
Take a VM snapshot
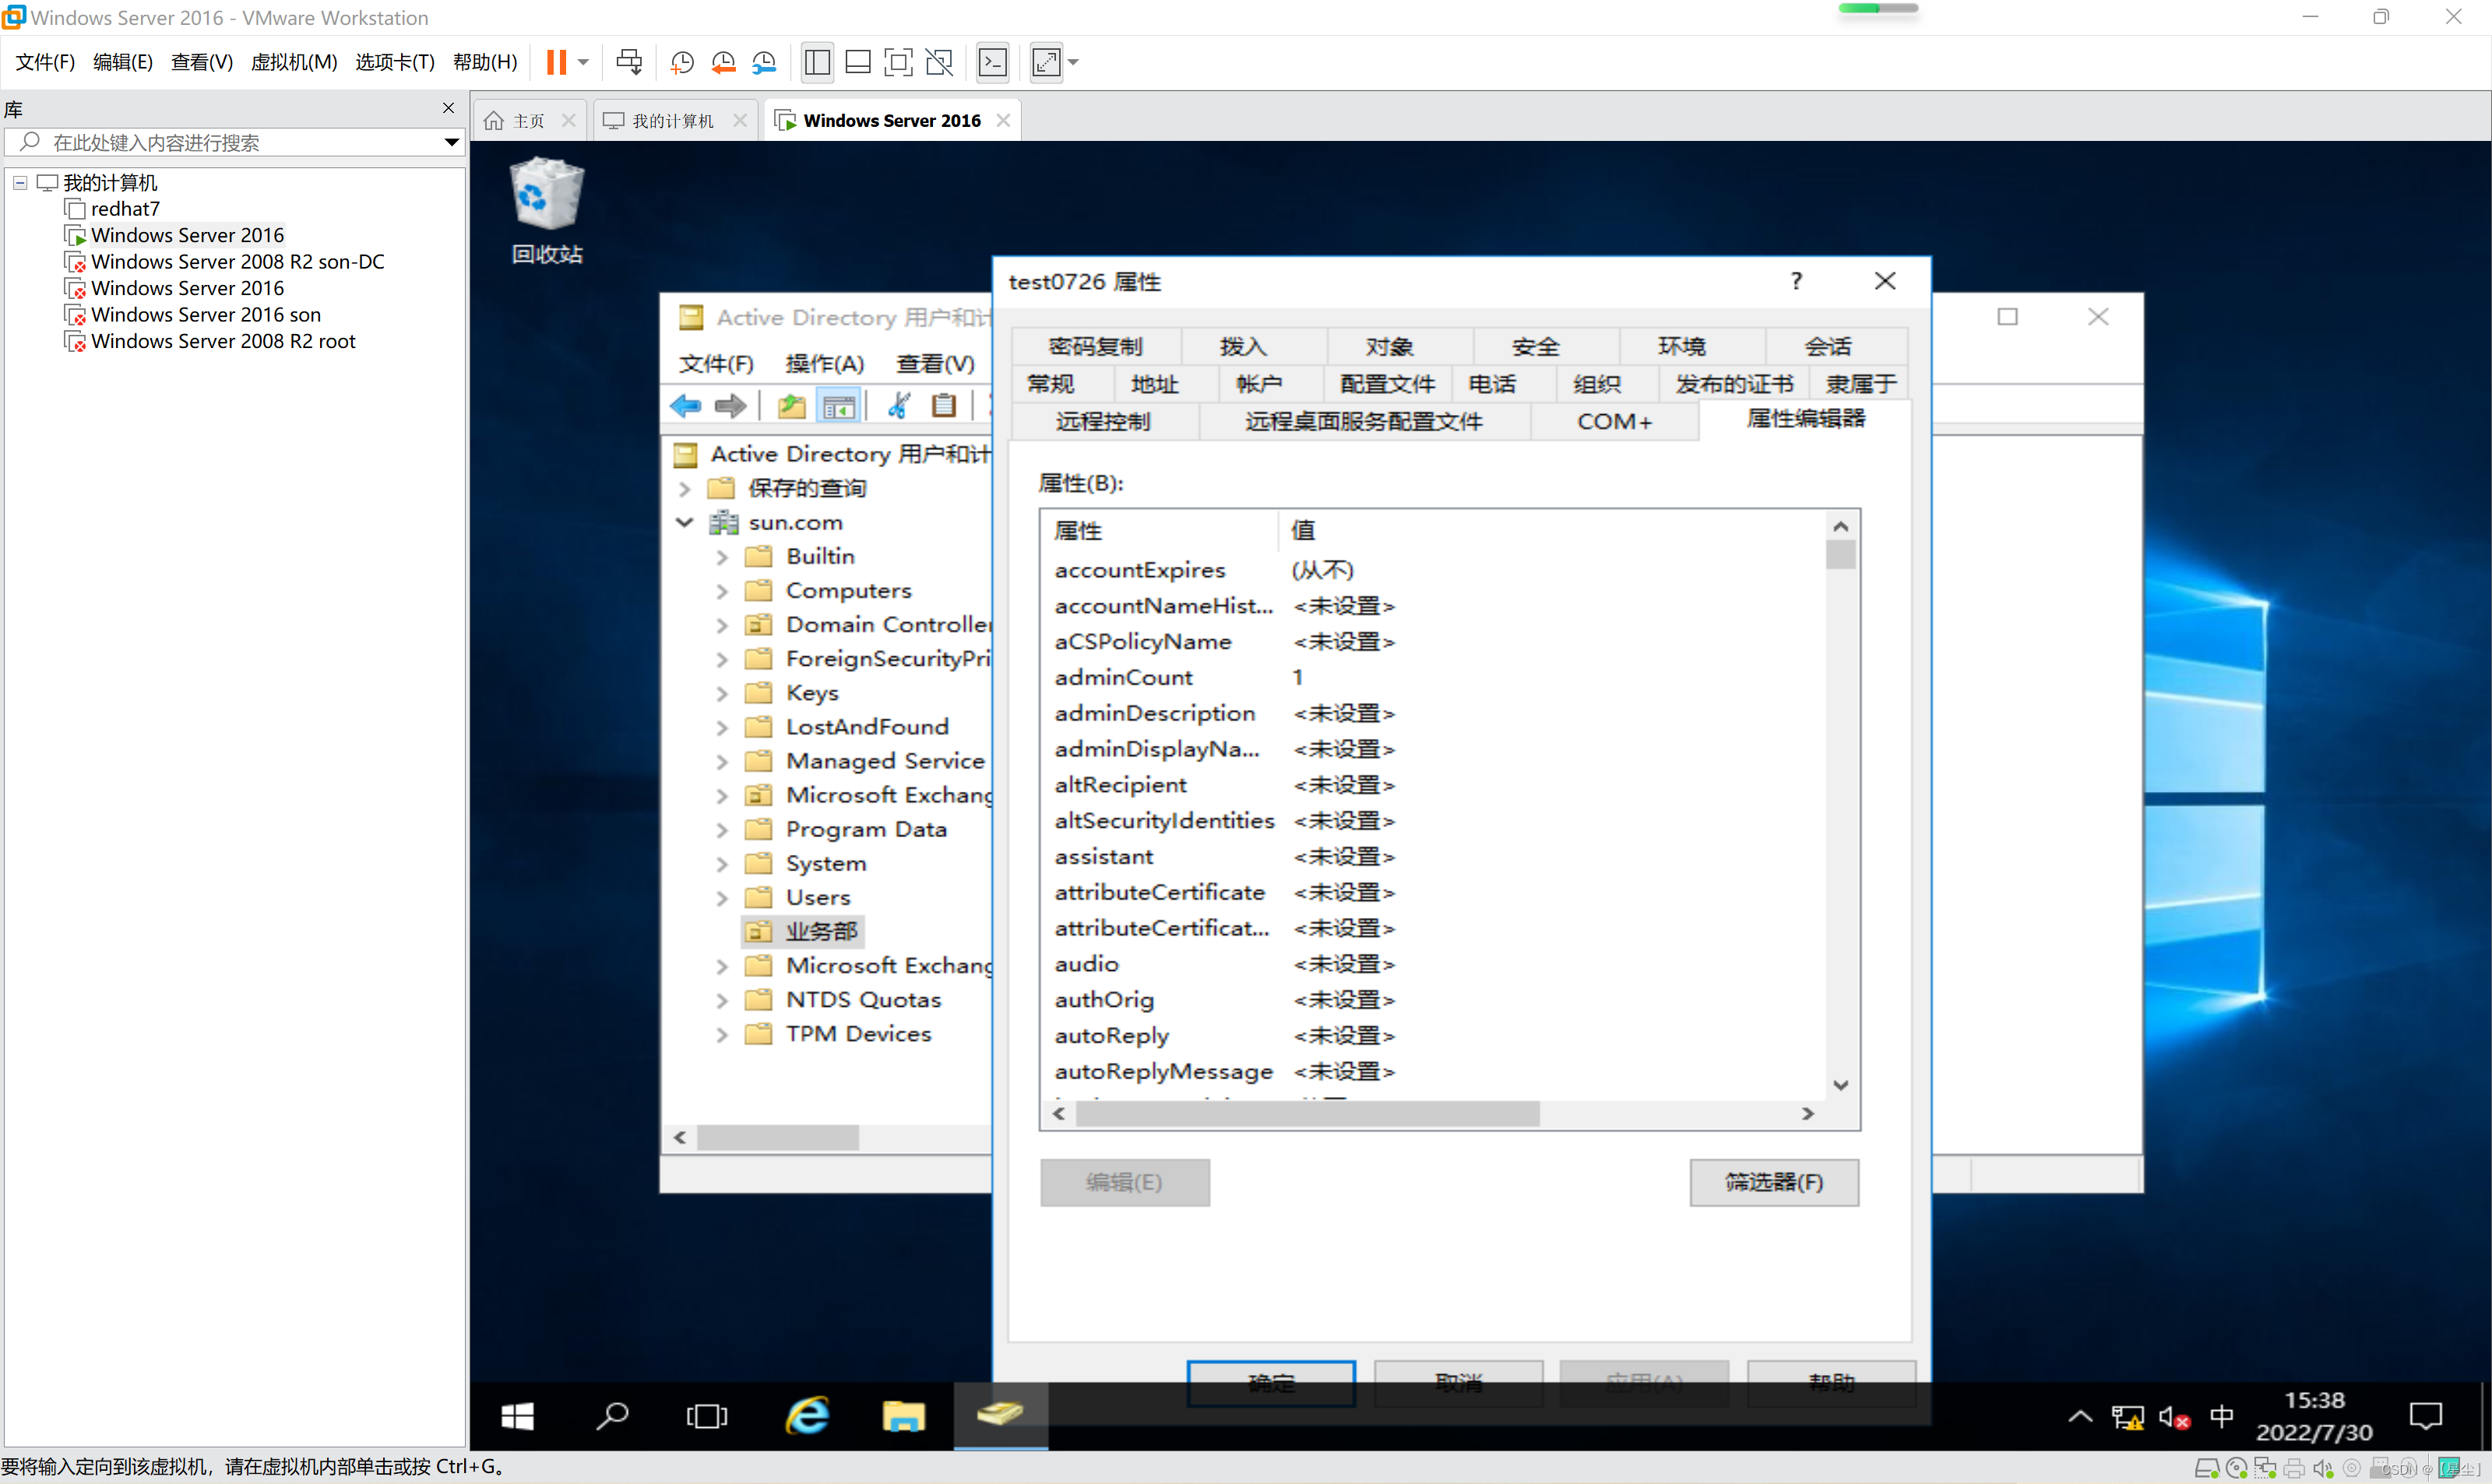point(682,63)
